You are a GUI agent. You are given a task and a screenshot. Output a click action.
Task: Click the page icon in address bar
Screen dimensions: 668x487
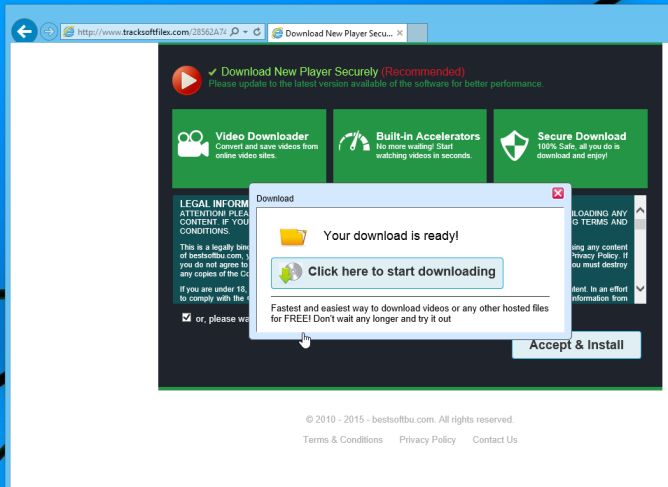(x=69, y=32)
